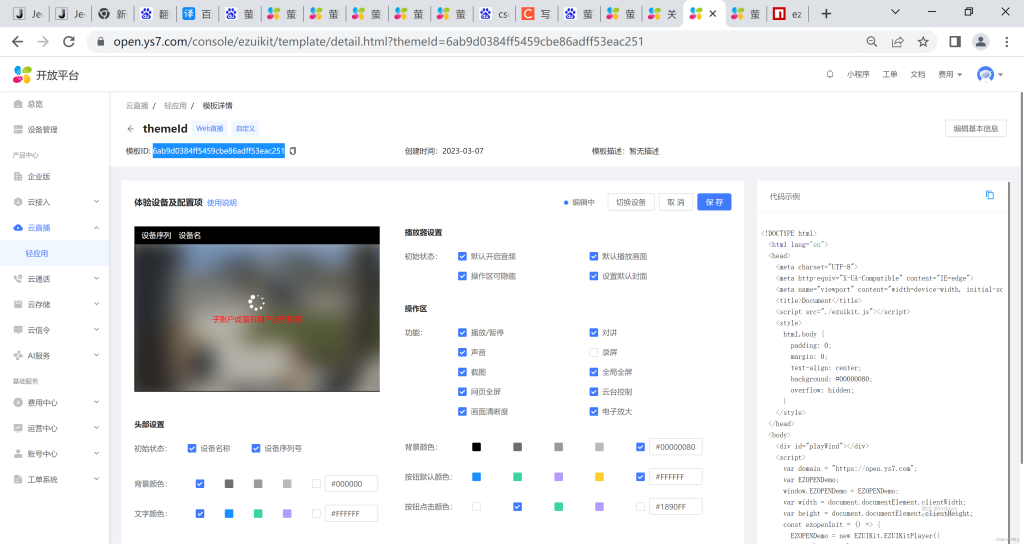Open 文档 in the top header
This screenshot has width=1024, height=544.
pos(918,74)
